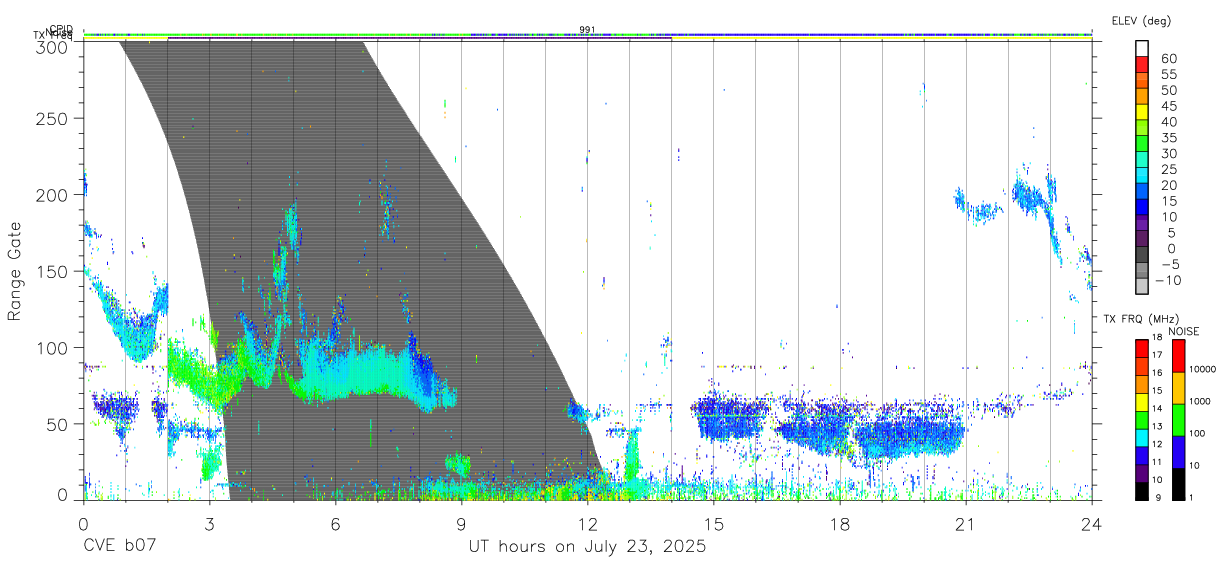Click the -5 label on ELEV colorbar
1228x567 pixels.
(x=1173, y=264)
